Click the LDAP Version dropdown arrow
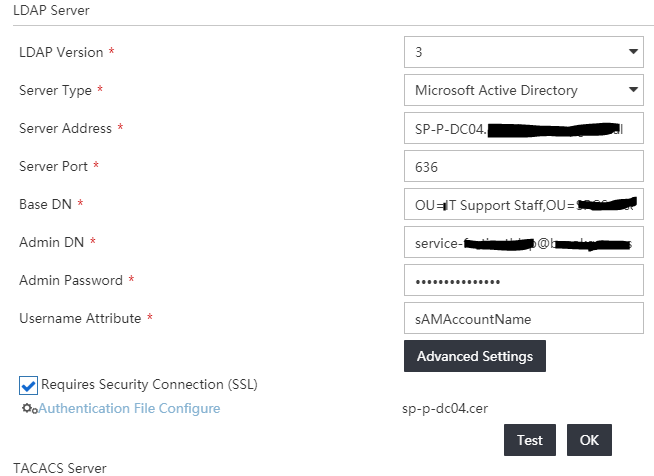The width and height of the screenshot is (654, 476). (633, 51)
